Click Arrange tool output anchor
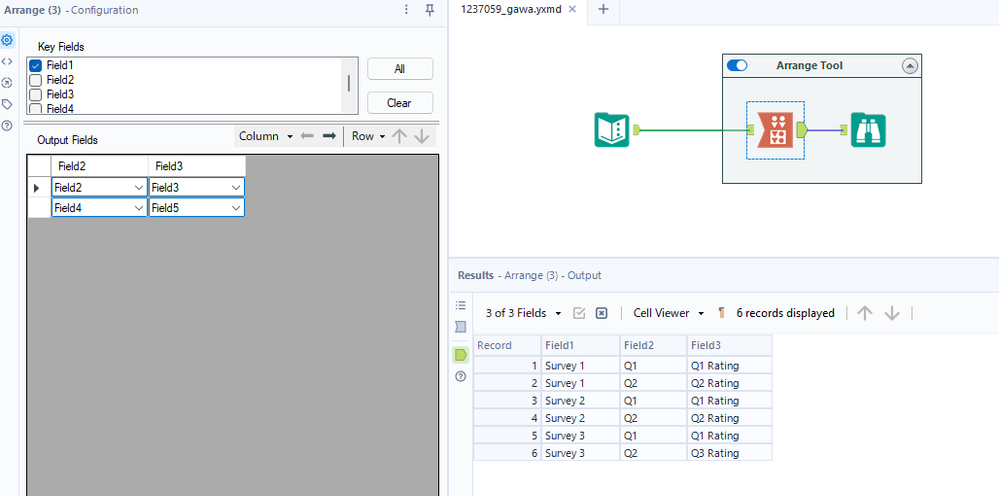 pyautogui.click(x=801, y=130)
